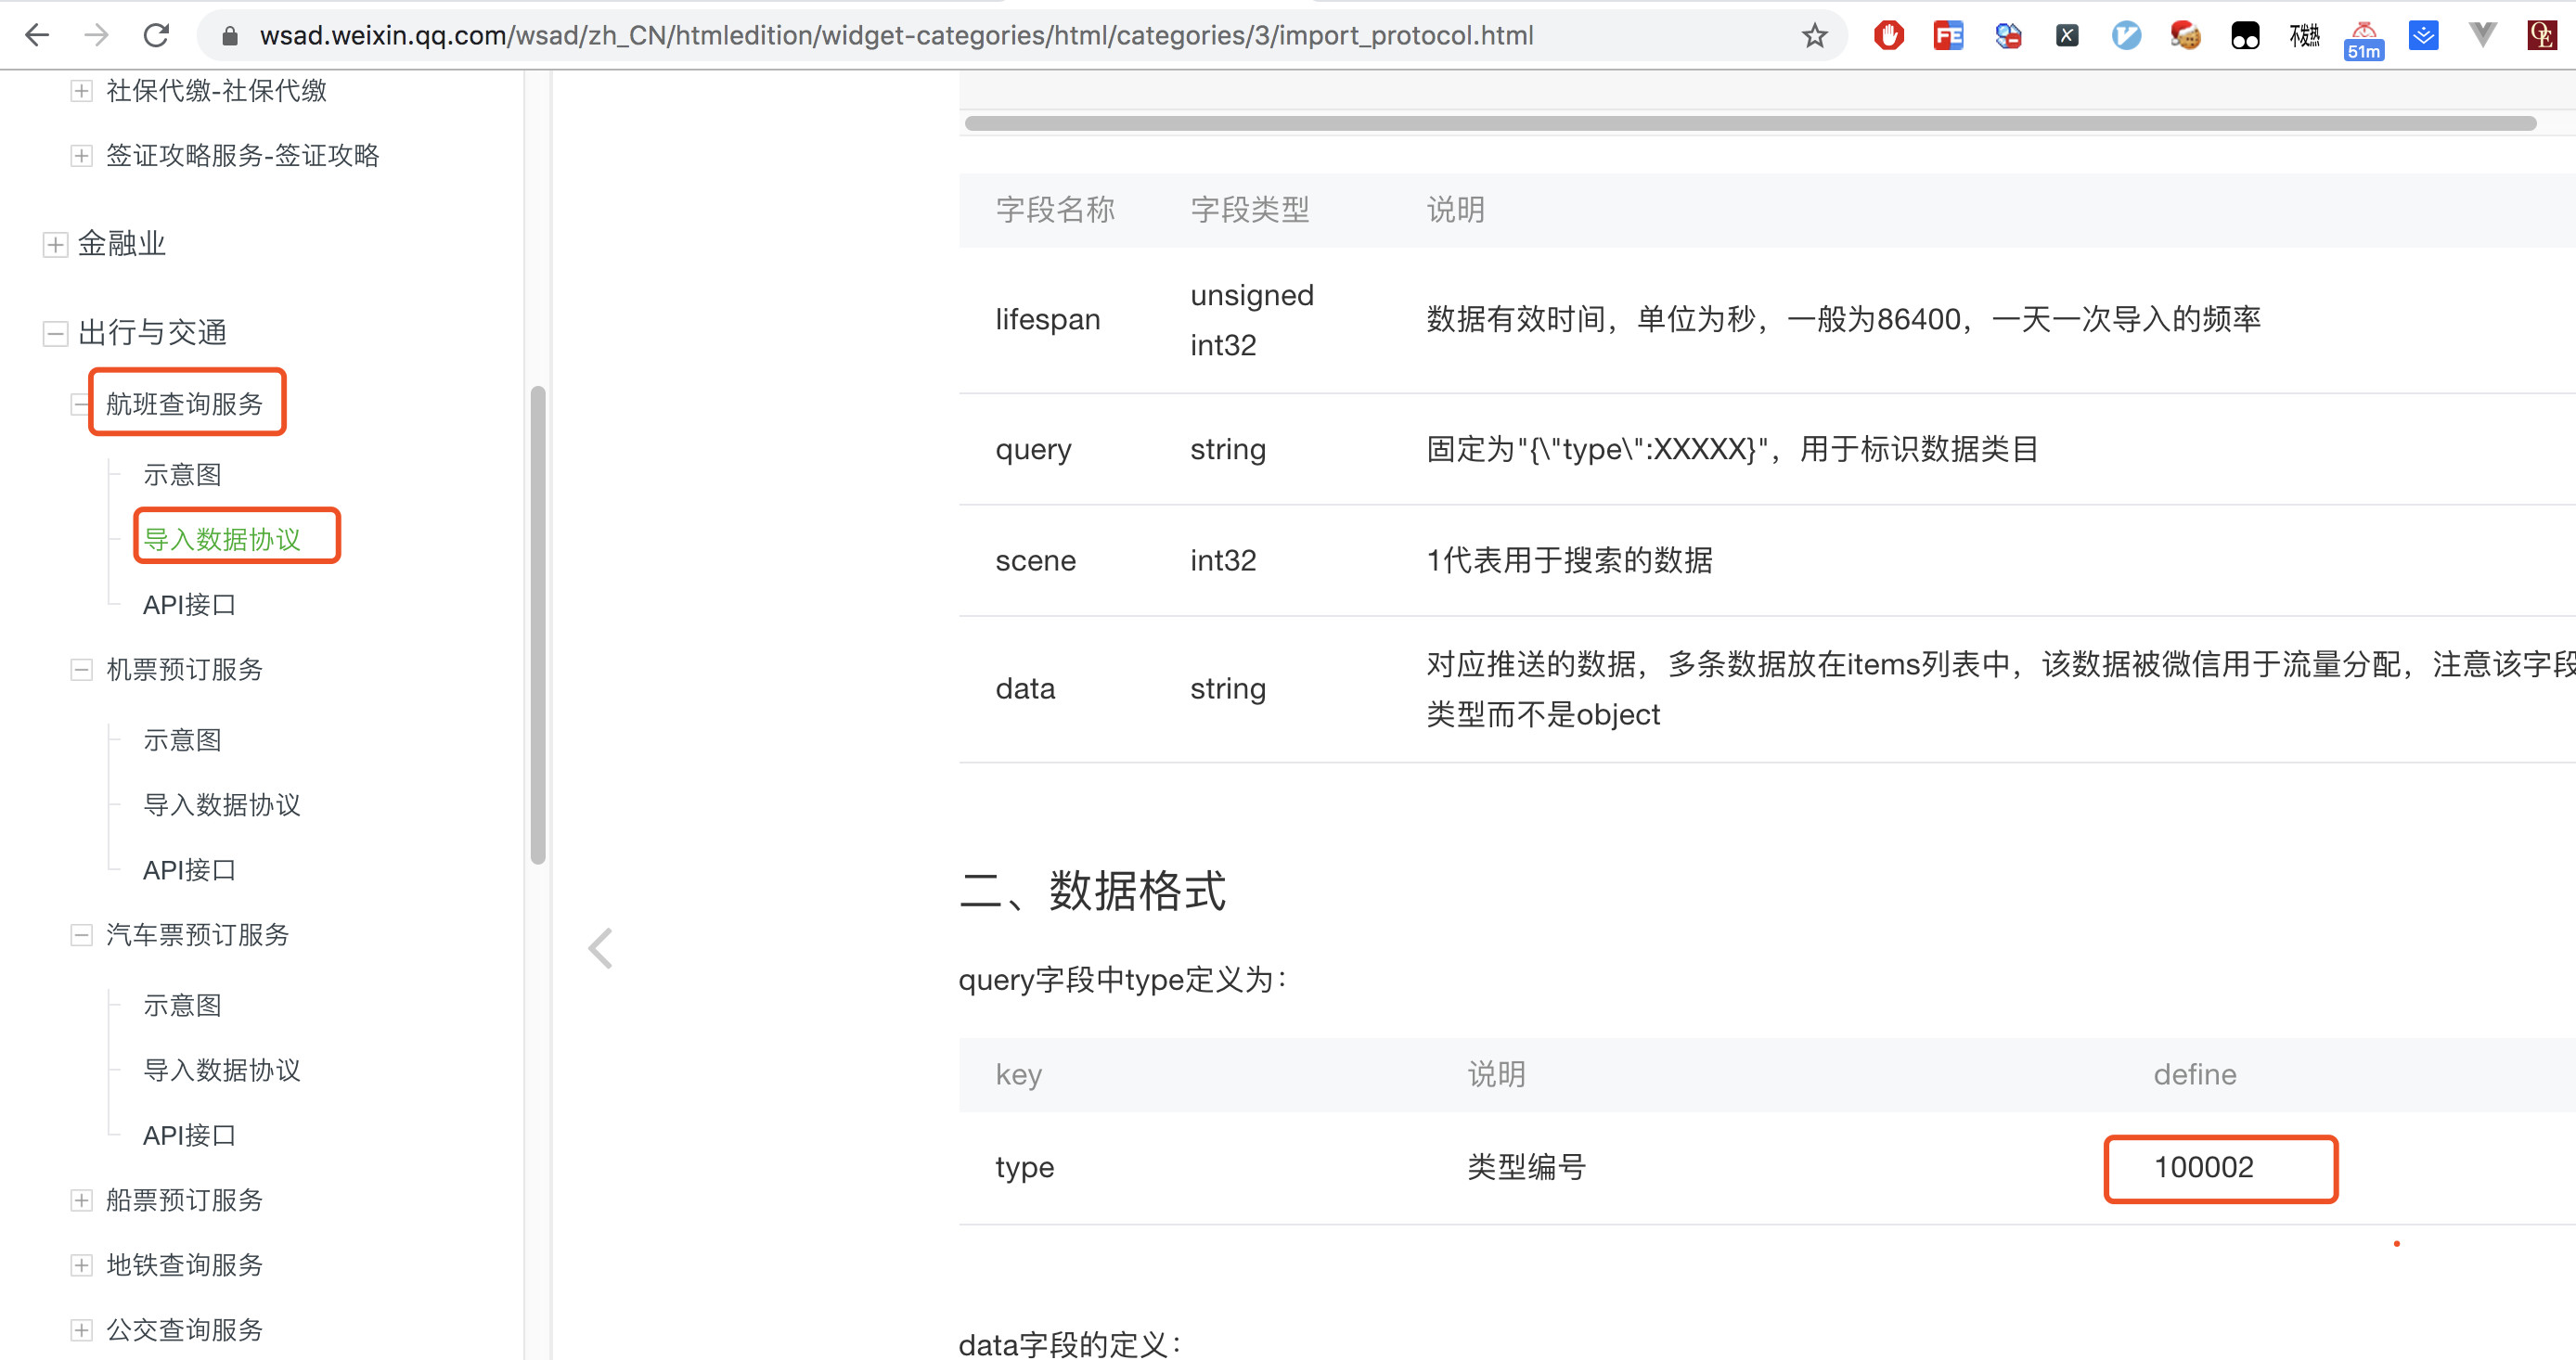Open 示意图 under 汽车票预订服务

coord(182,1005)
